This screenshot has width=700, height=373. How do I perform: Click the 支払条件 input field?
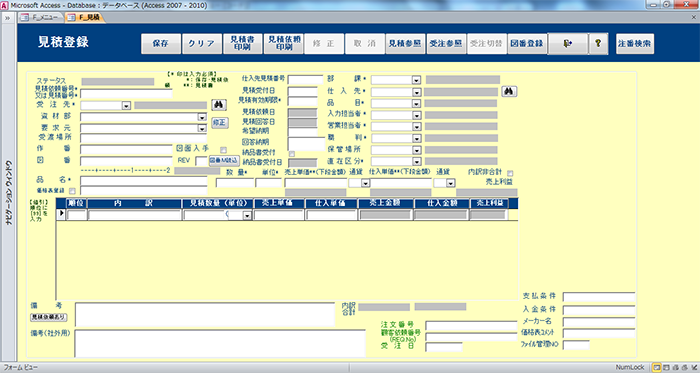(x=599, y=297)
